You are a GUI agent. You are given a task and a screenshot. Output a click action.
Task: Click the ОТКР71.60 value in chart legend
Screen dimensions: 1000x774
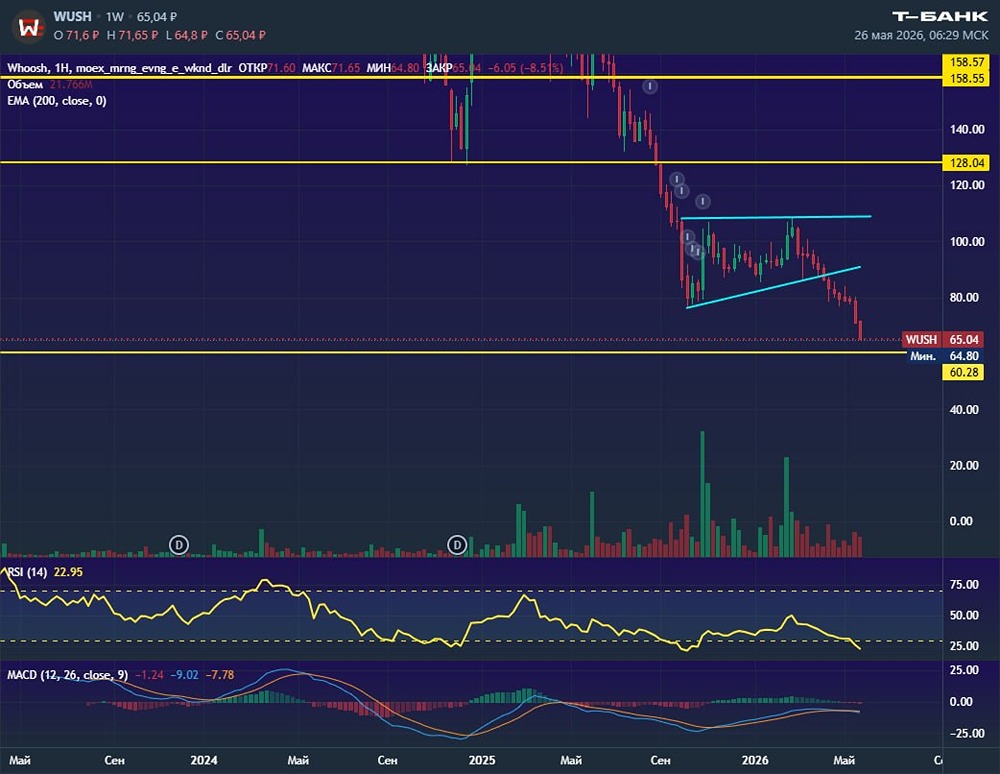coord(267,68)
